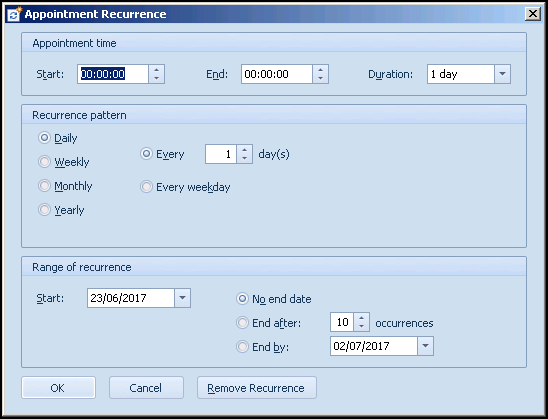The height and width of the screenshot is (419, 548).
Task: Click the End time input field
Action: point(277,74)
